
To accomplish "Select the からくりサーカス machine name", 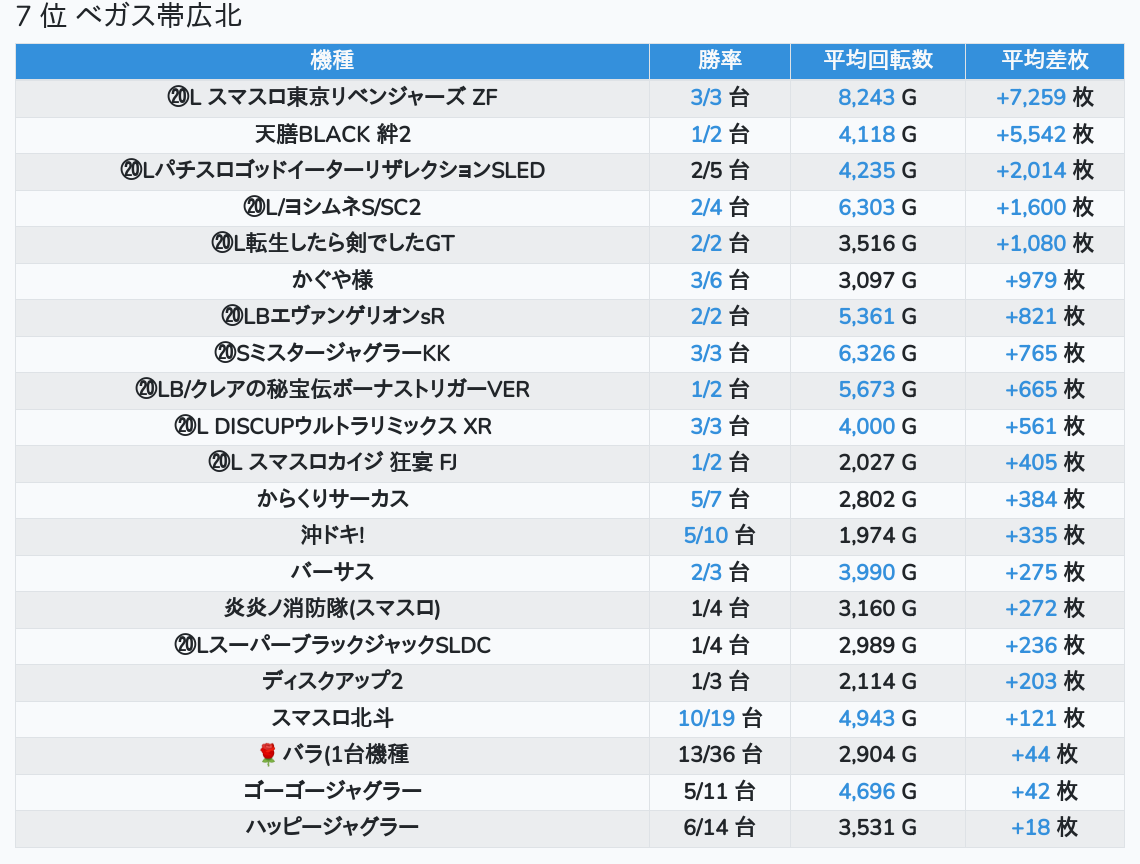I will [x=332, y=499].
